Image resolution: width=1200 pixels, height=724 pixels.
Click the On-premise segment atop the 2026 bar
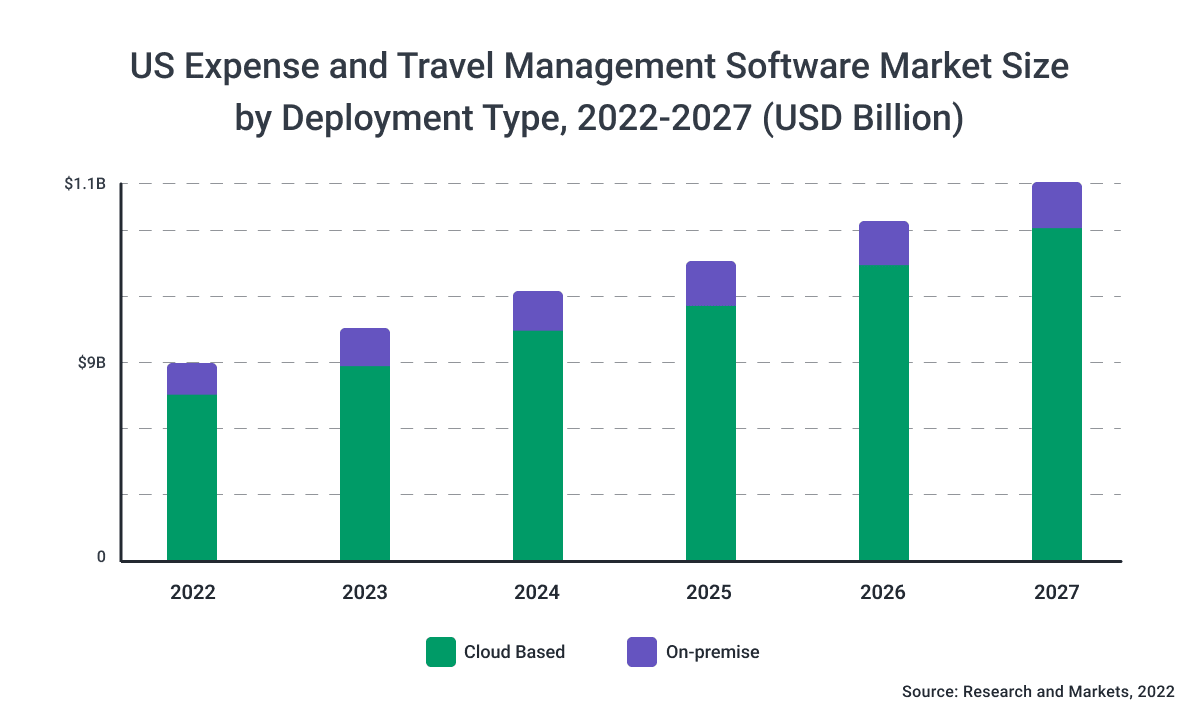click(x=883, y=242)
